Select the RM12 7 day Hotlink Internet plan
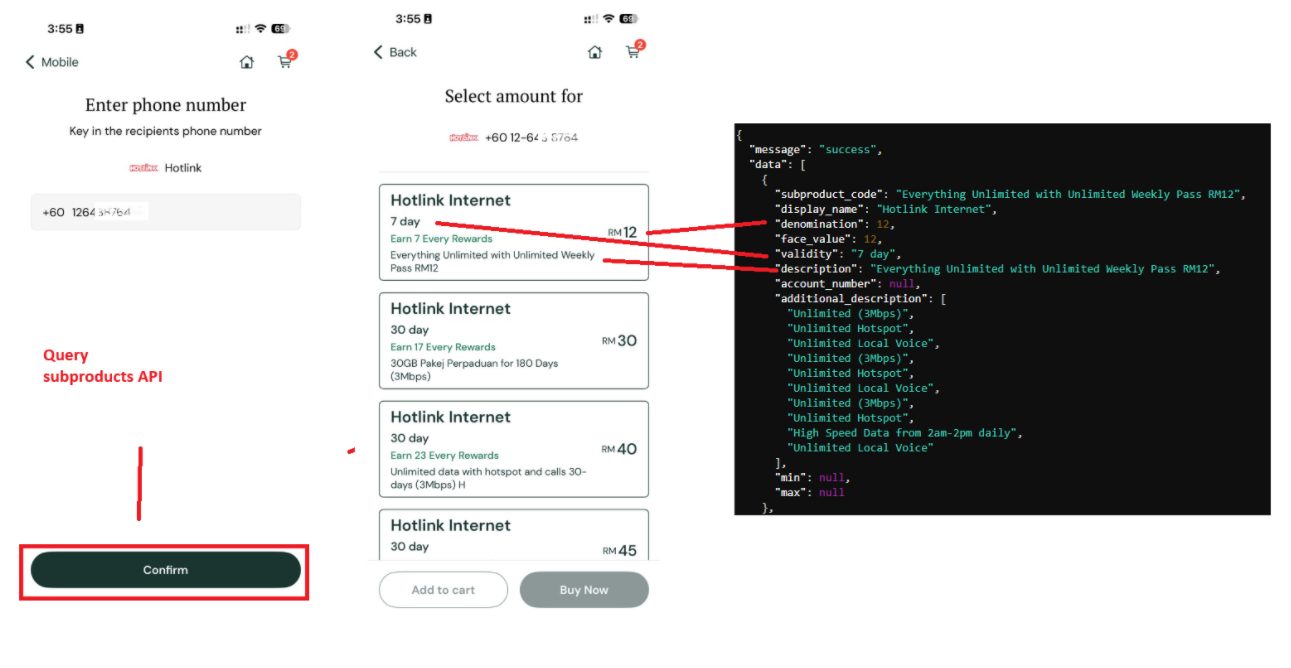Viewport: 1291px width, 668px height. coord(513,230)
